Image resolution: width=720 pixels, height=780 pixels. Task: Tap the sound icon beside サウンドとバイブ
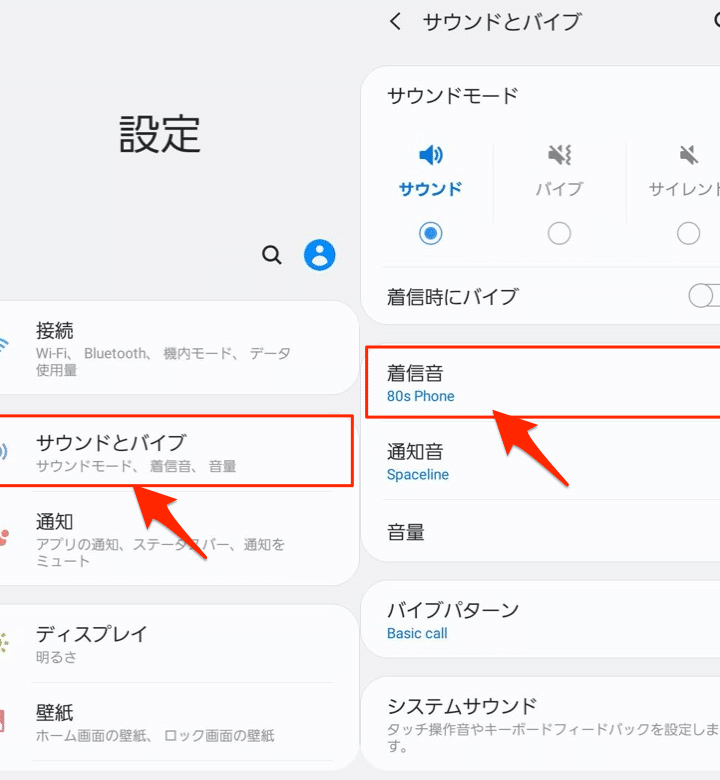[x=3, y=451]
